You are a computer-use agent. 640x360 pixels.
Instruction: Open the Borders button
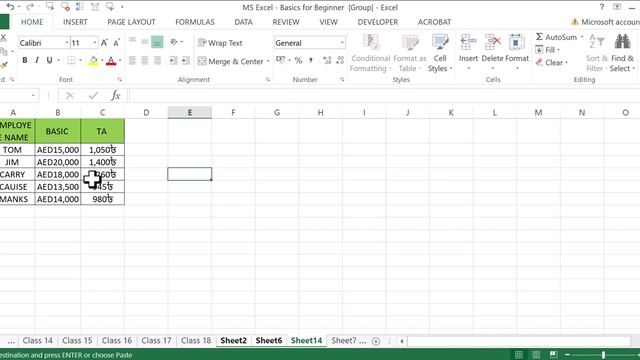tap(71, 60)
